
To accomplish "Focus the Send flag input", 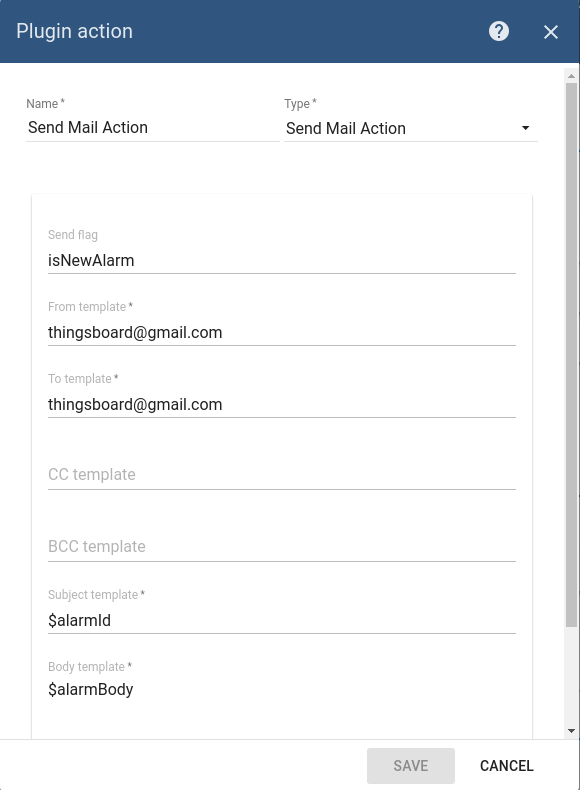I will tap(282, 261).
